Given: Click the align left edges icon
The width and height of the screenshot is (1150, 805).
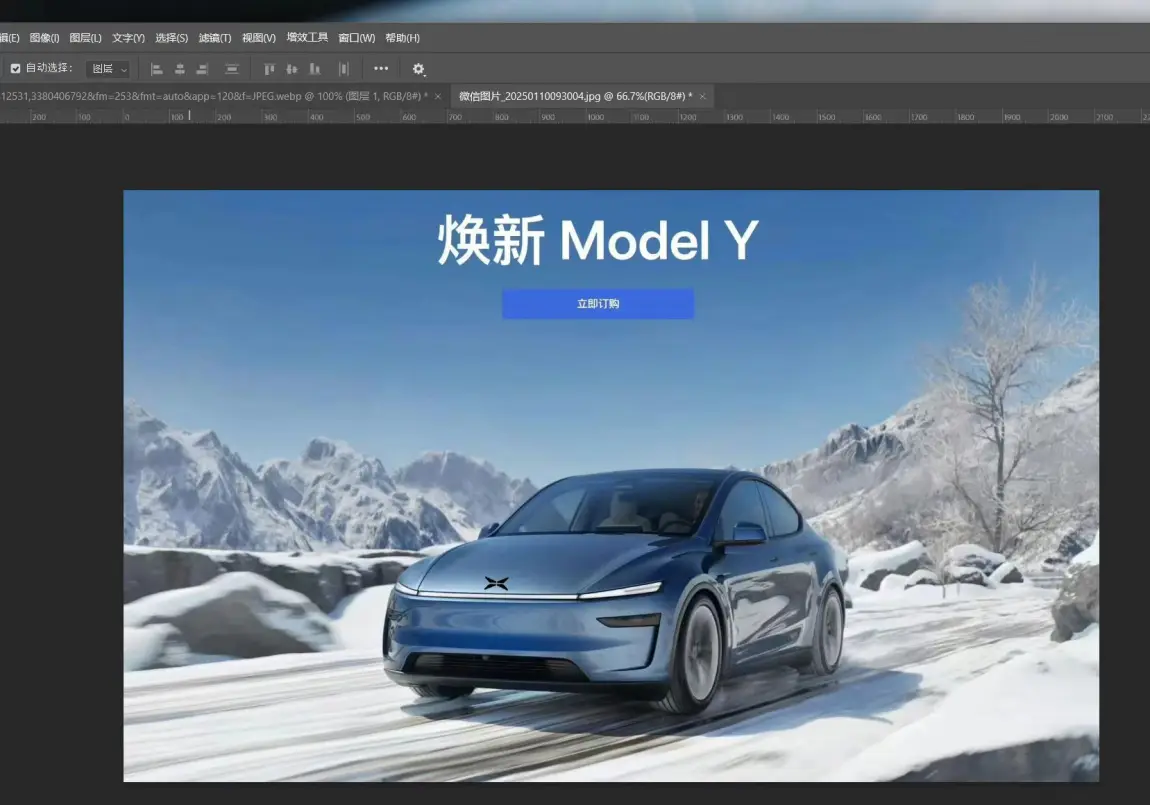Looking at the screenshot, I should (156, 69).
